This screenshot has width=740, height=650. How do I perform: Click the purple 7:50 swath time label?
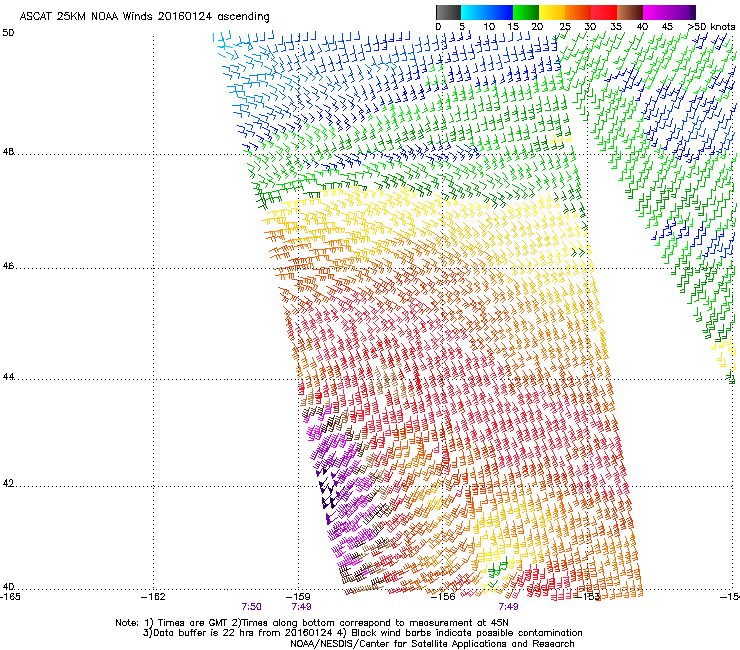[252, 607]
